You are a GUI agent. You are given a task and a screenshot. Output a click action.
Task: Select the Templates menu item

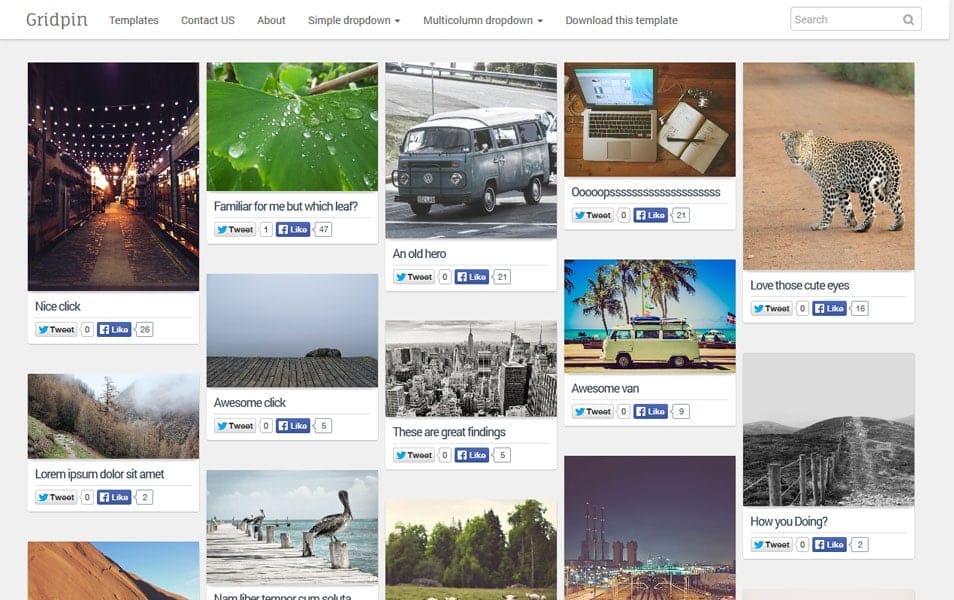point(133,19)
